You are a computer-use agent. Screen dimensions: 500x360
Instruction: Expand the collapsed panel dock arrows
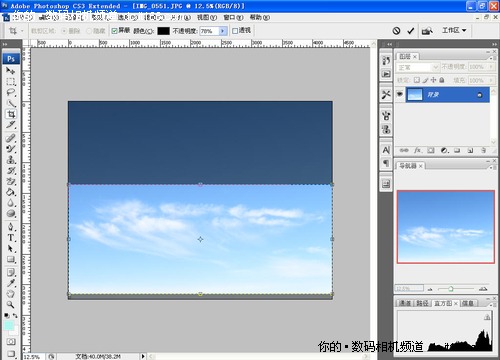(389, 44)
